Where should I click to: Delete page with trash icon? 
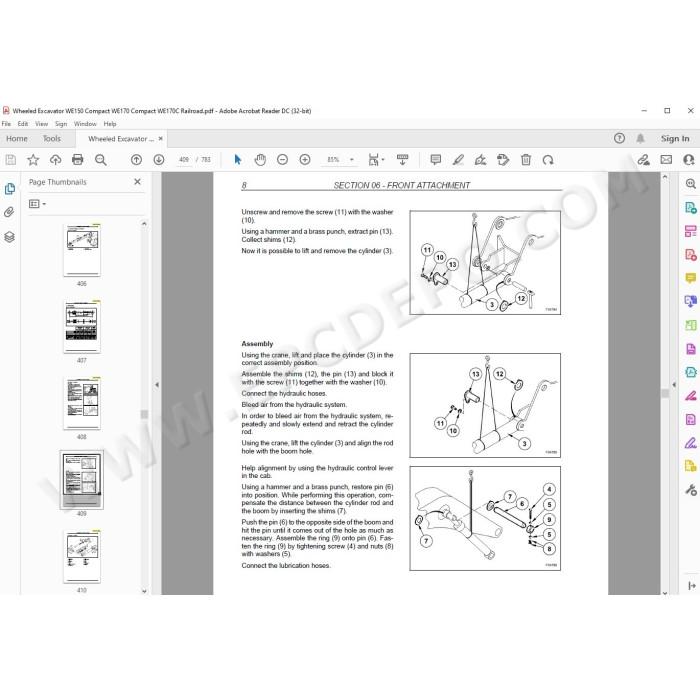[x=526, y=159]
